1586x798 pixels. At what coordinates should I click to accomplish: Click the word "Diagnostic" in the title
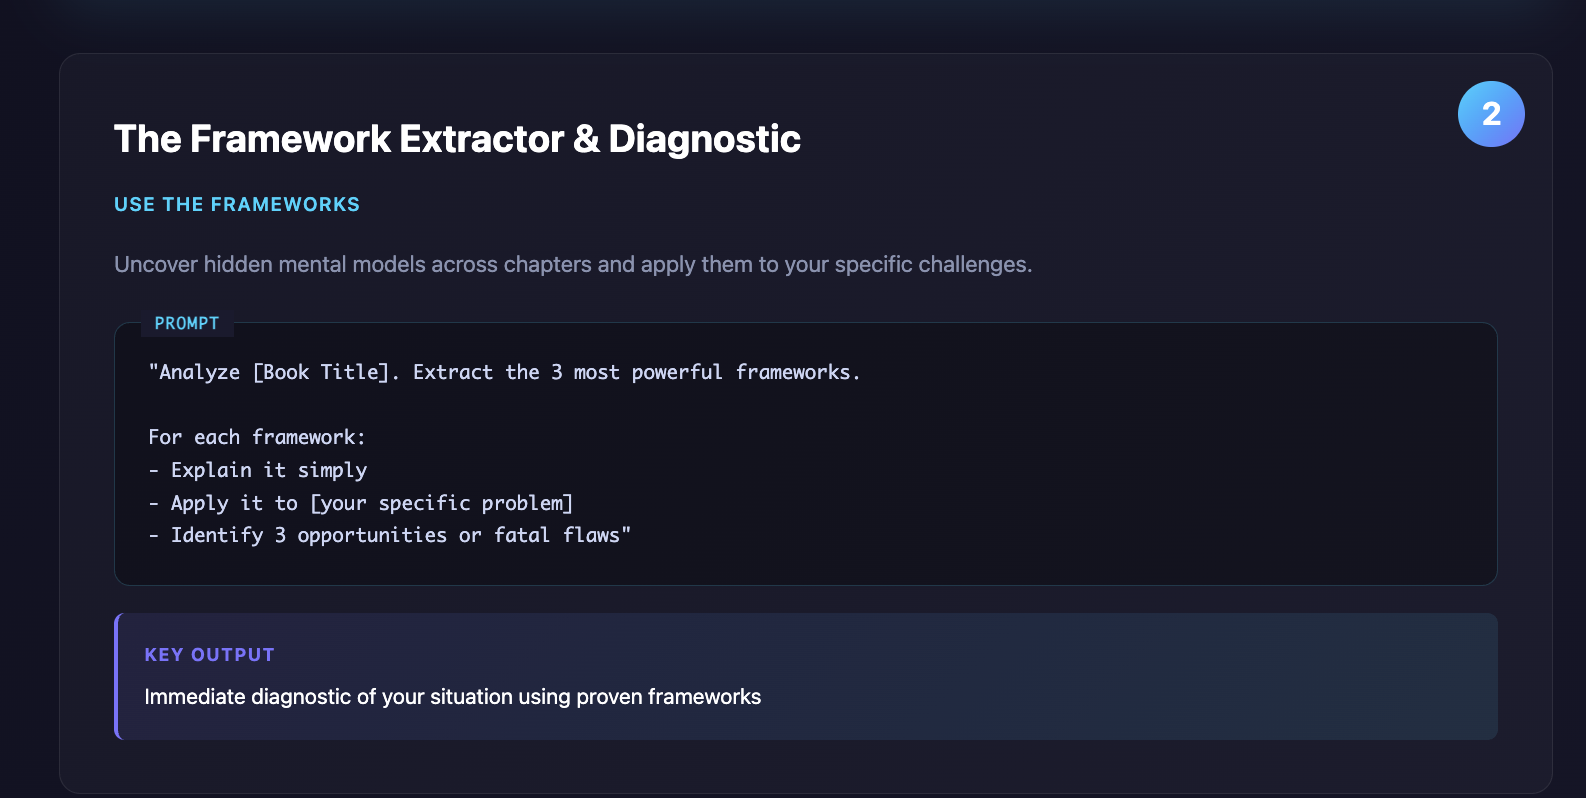[704, 139]
